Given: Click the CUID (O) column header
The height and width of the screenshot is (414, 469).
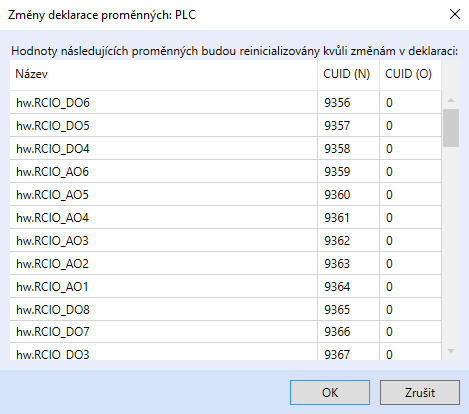Looking at the screenshot, I should tap(410, 74).
